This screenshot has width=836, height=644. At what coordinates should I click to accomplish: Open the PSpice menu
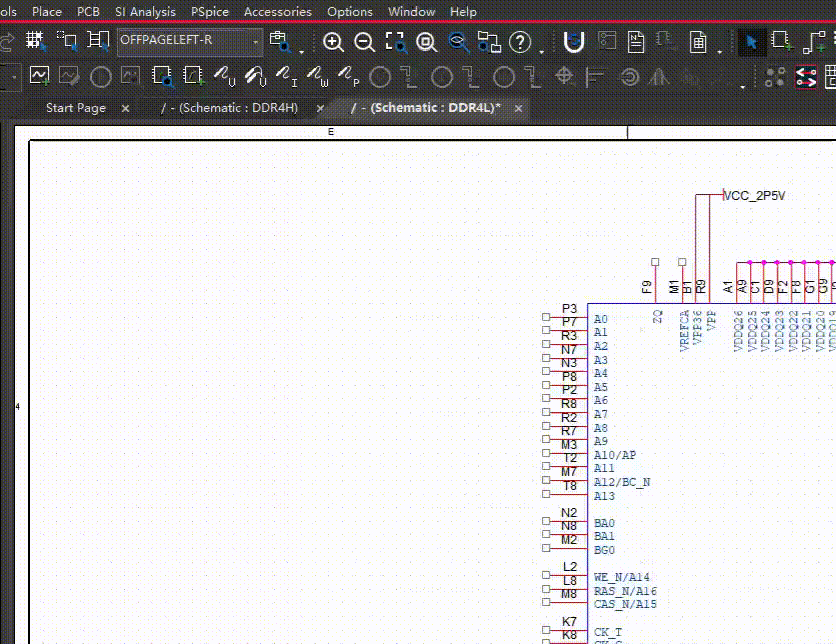click(x=210, y=12)
